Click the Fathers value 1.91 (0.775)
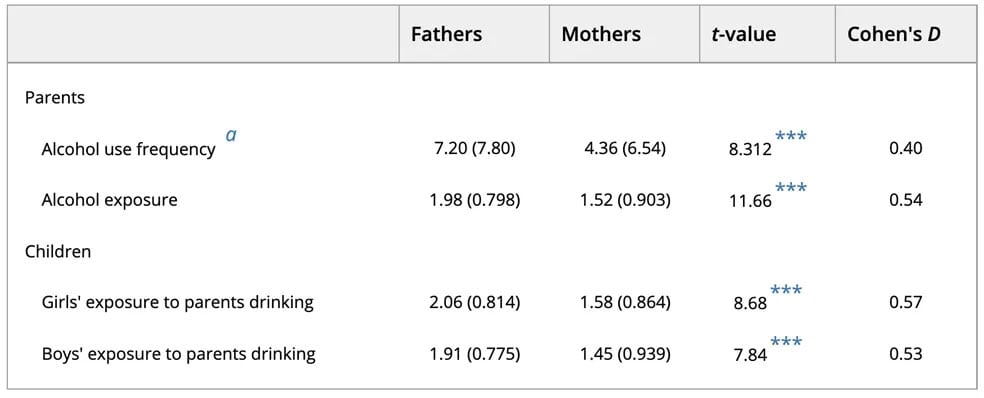 point(475,354)
